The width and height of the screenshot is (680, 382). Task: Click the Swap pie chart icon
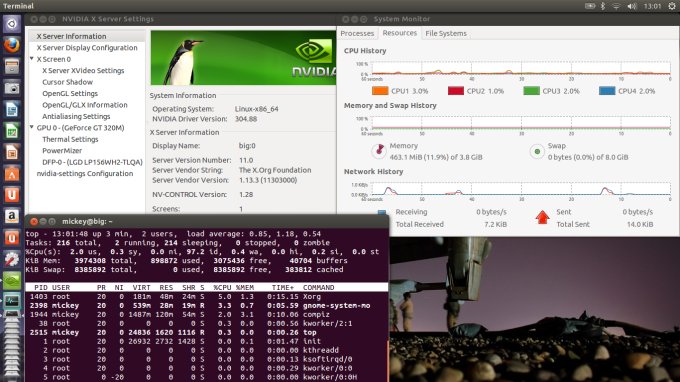(537, 151)
